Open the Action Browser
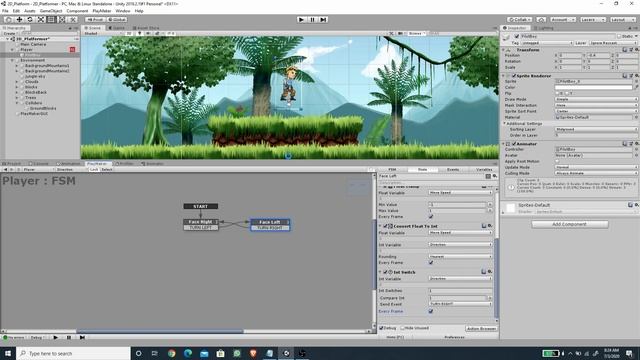Screen dimensions: 640x360 (x=481, y=328)
